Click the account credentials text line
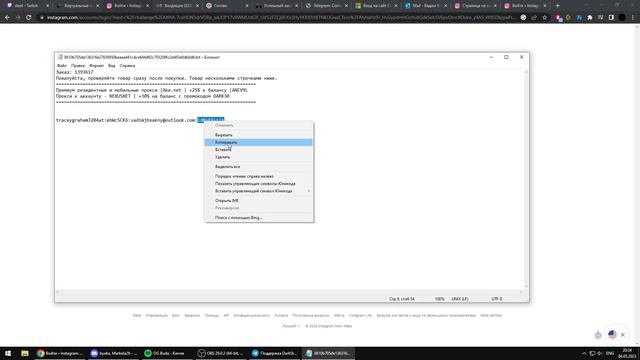 pyautogui.click(x=140, y=120)
